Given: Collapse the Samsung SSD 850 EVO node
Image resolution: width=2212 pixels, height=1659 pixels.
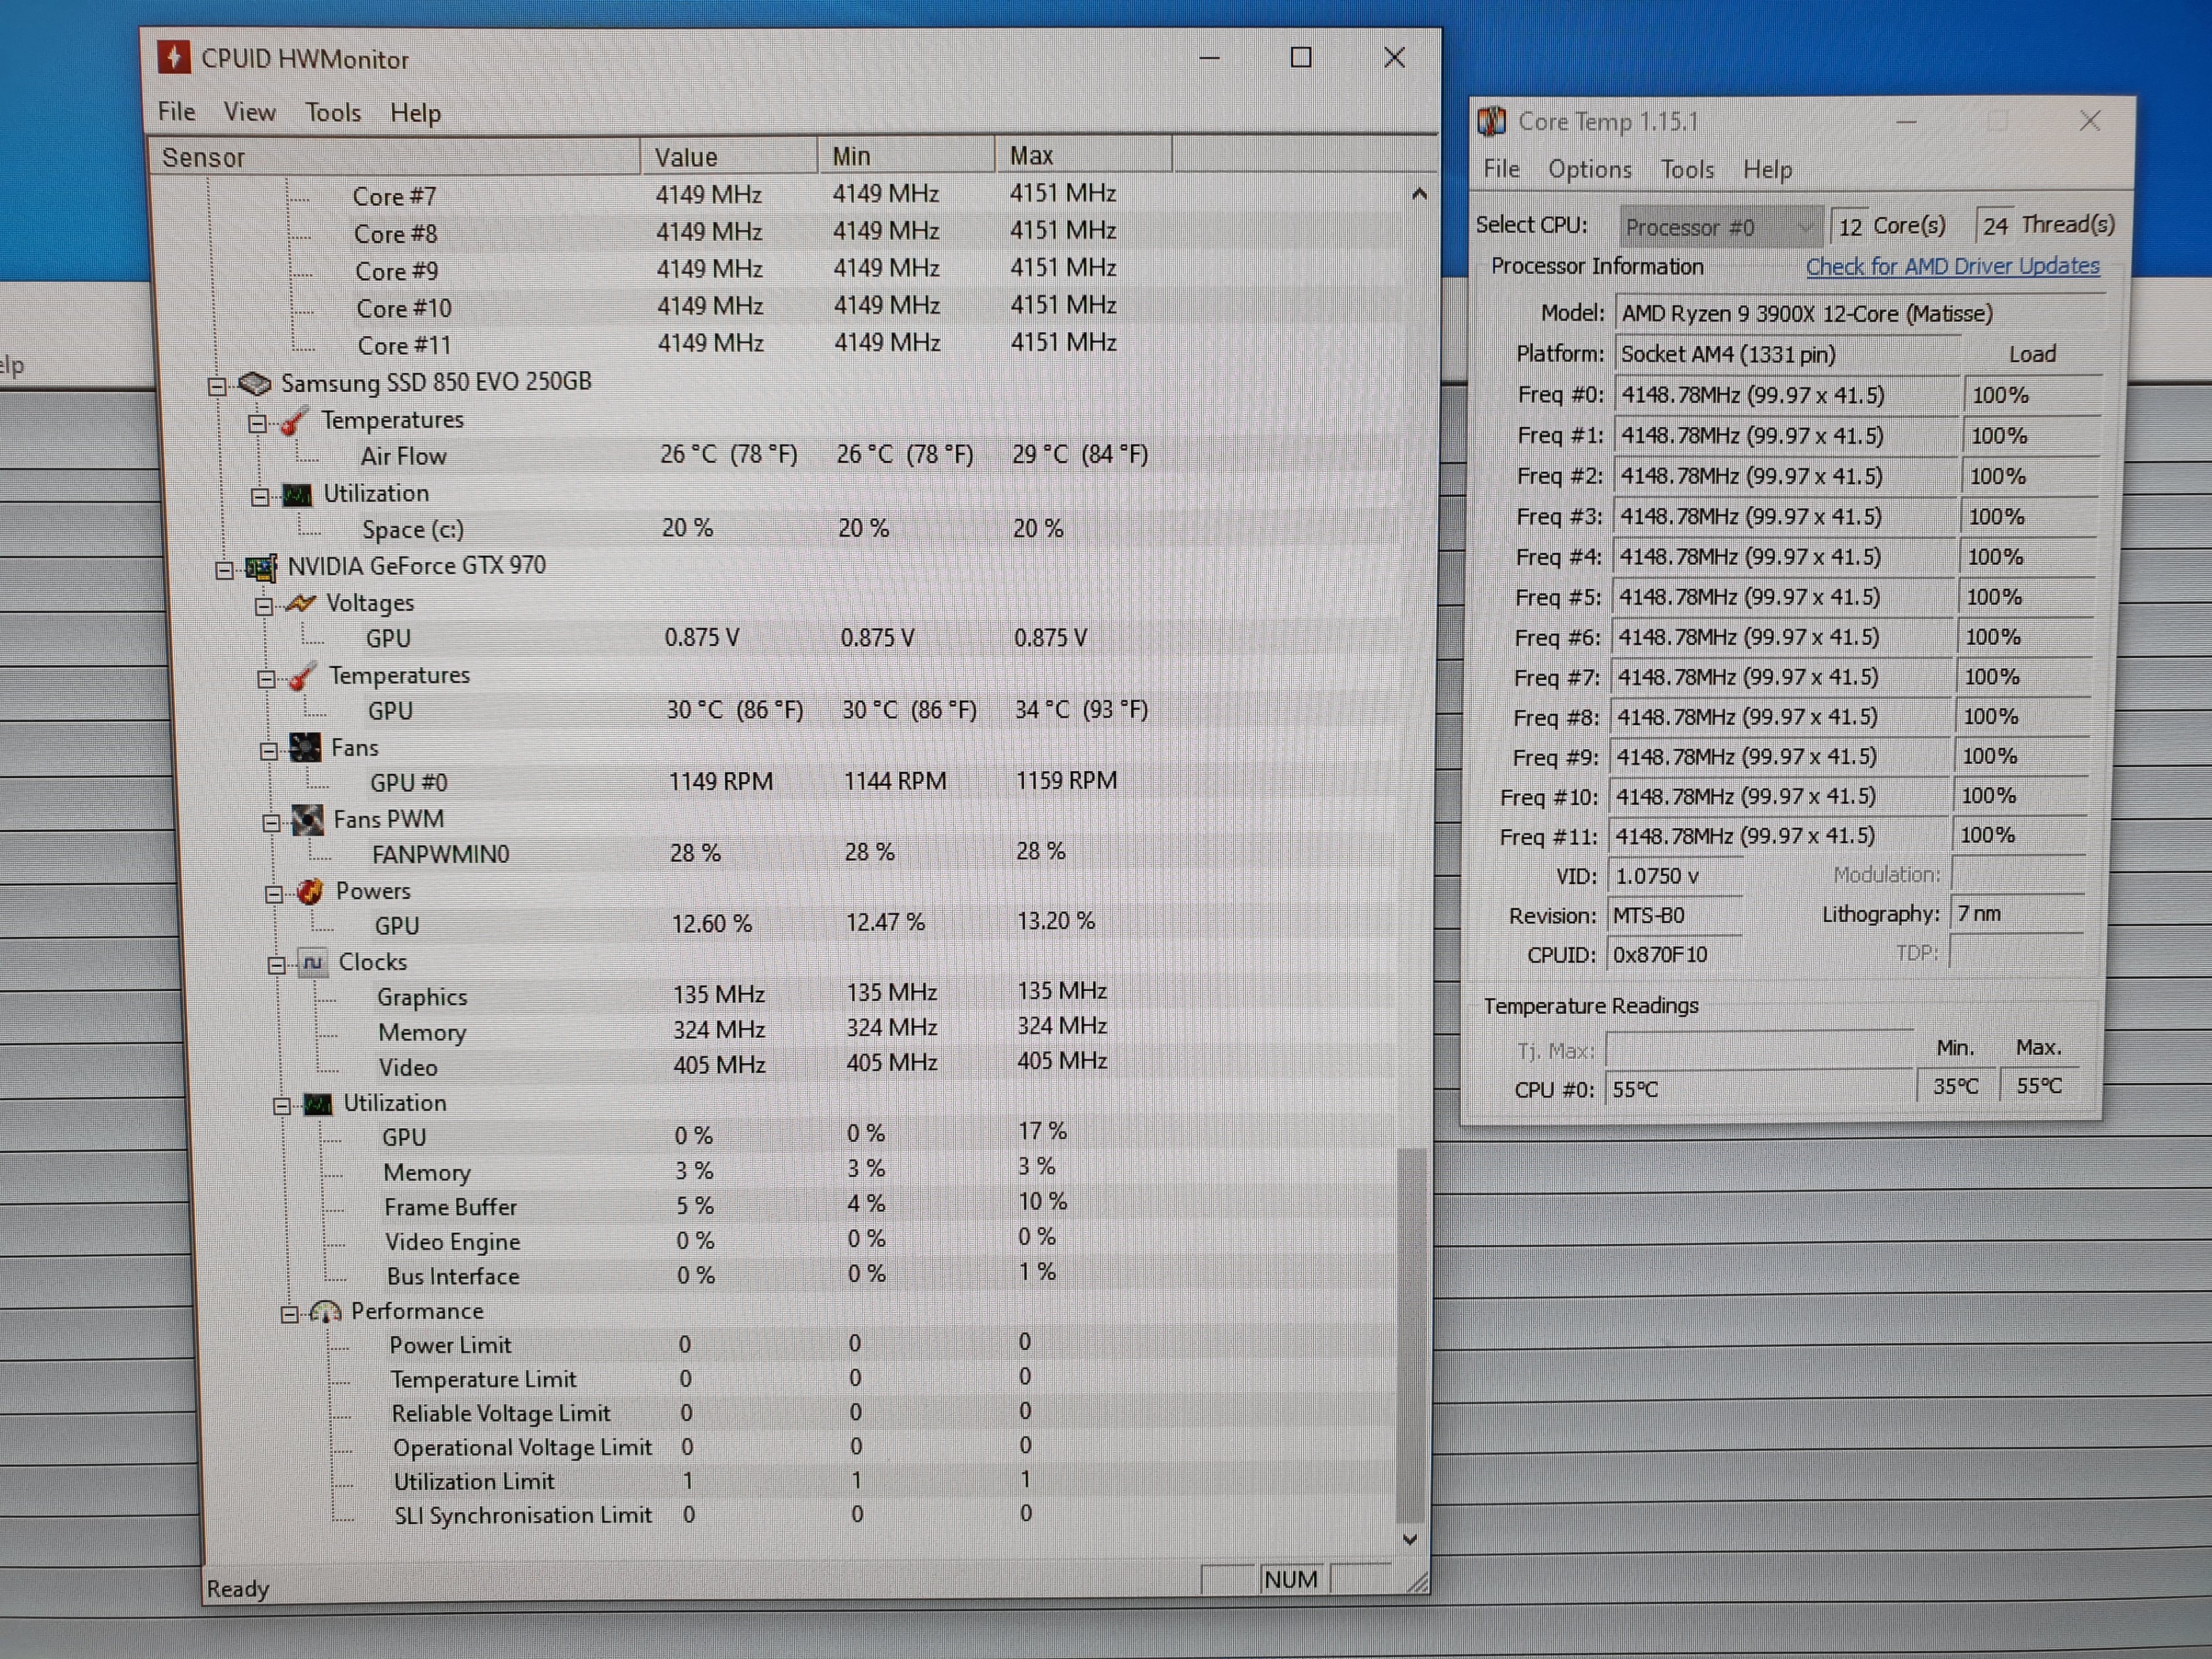Looking at the screenshot, I should click(x=217, y=386).
